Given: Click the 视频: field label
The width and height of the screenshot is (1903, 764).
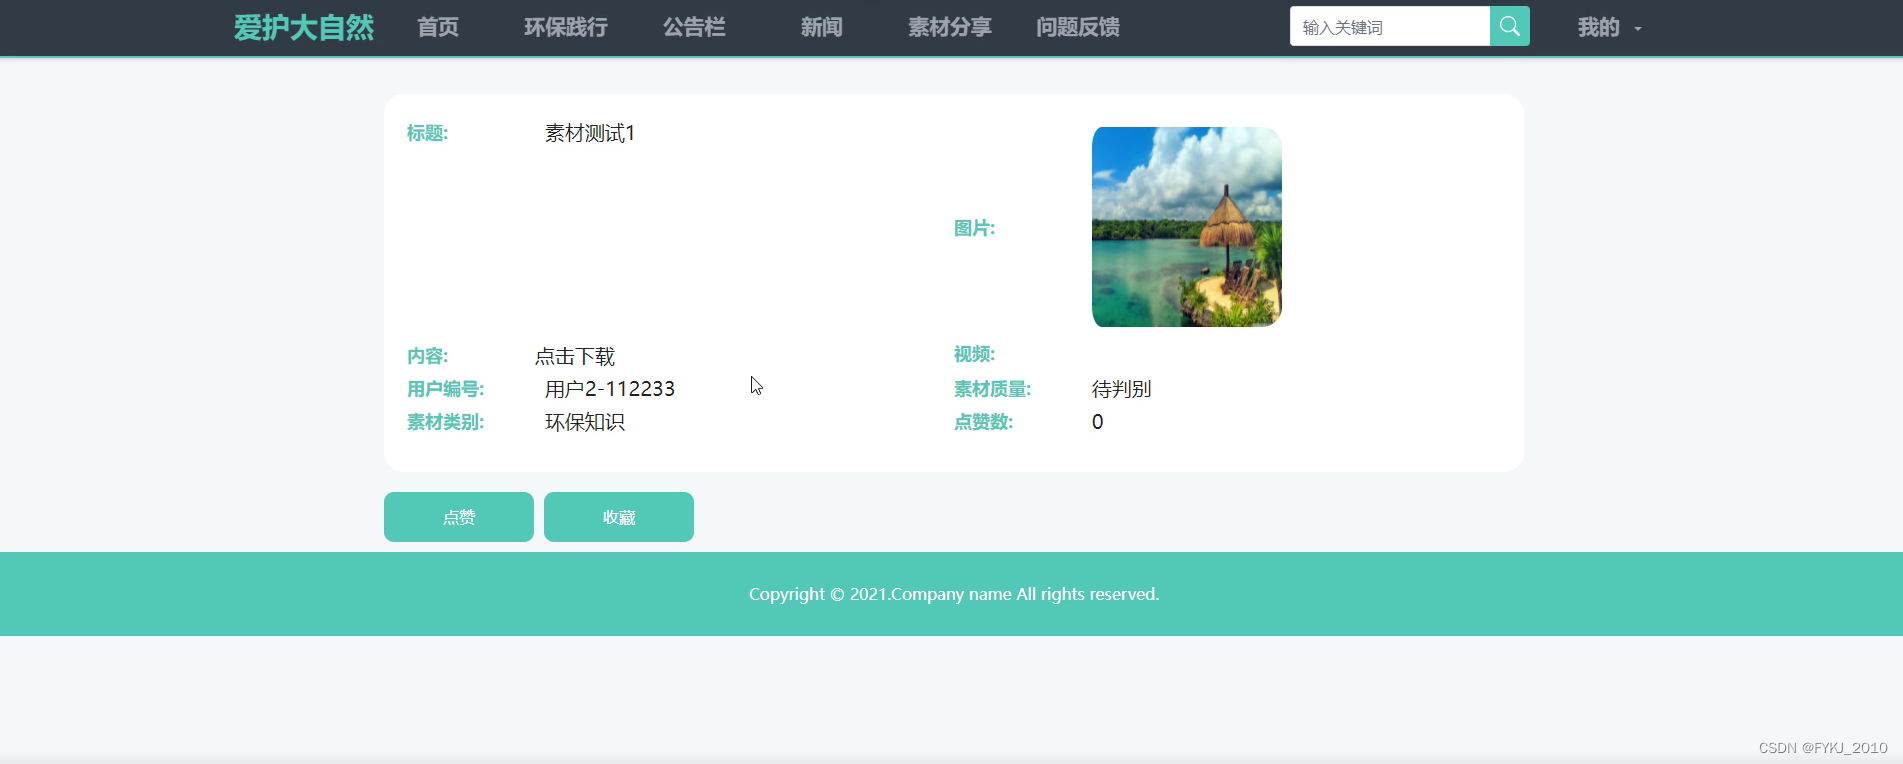Looking at the screenshot, I should click(x=975, y=354).
